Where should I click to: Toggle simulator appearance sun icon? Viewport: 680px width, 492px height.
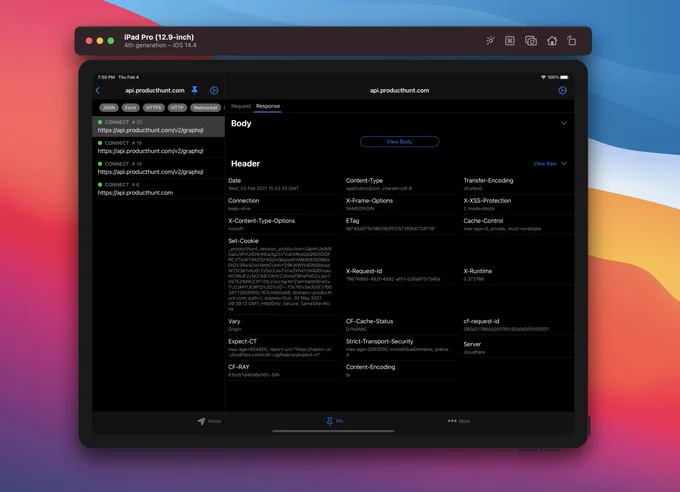[490, 41]
